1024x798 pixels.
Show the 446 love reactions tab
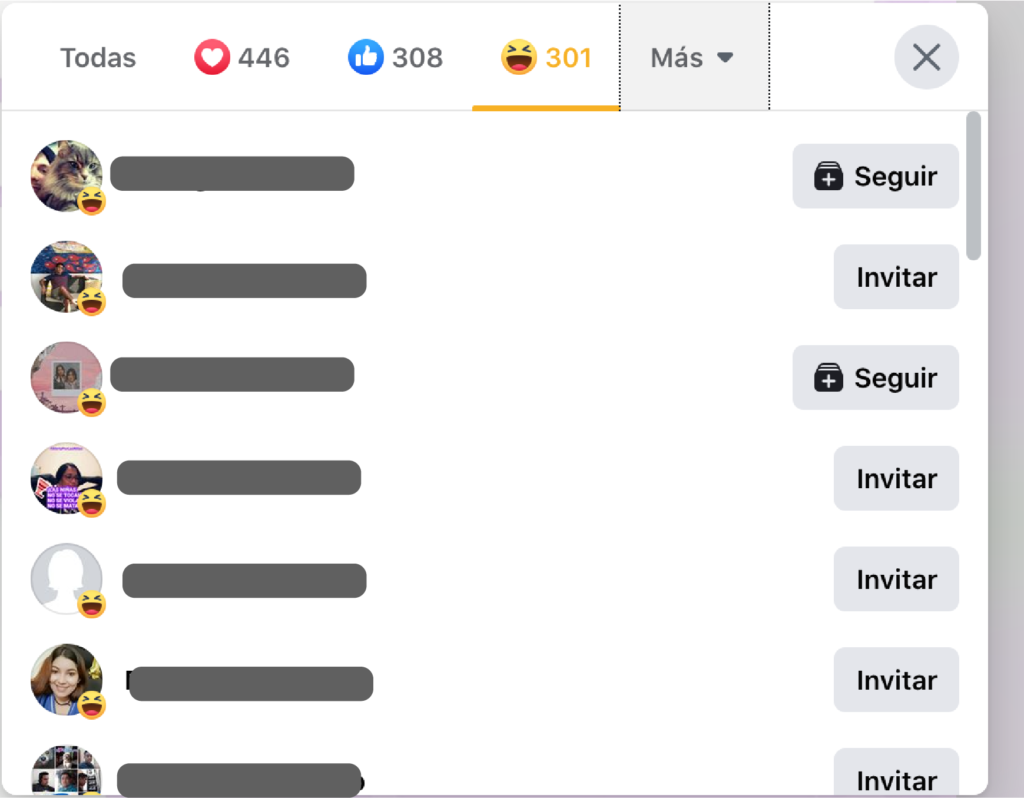[242, 57]
